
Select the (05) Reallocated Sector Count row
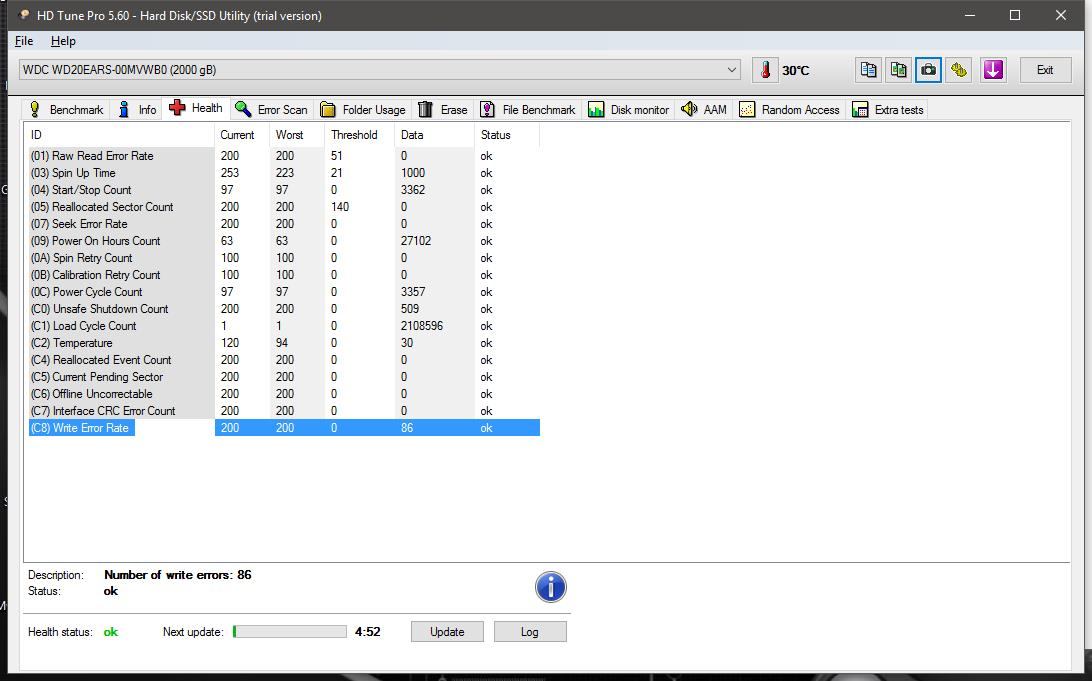pos(284,207)
